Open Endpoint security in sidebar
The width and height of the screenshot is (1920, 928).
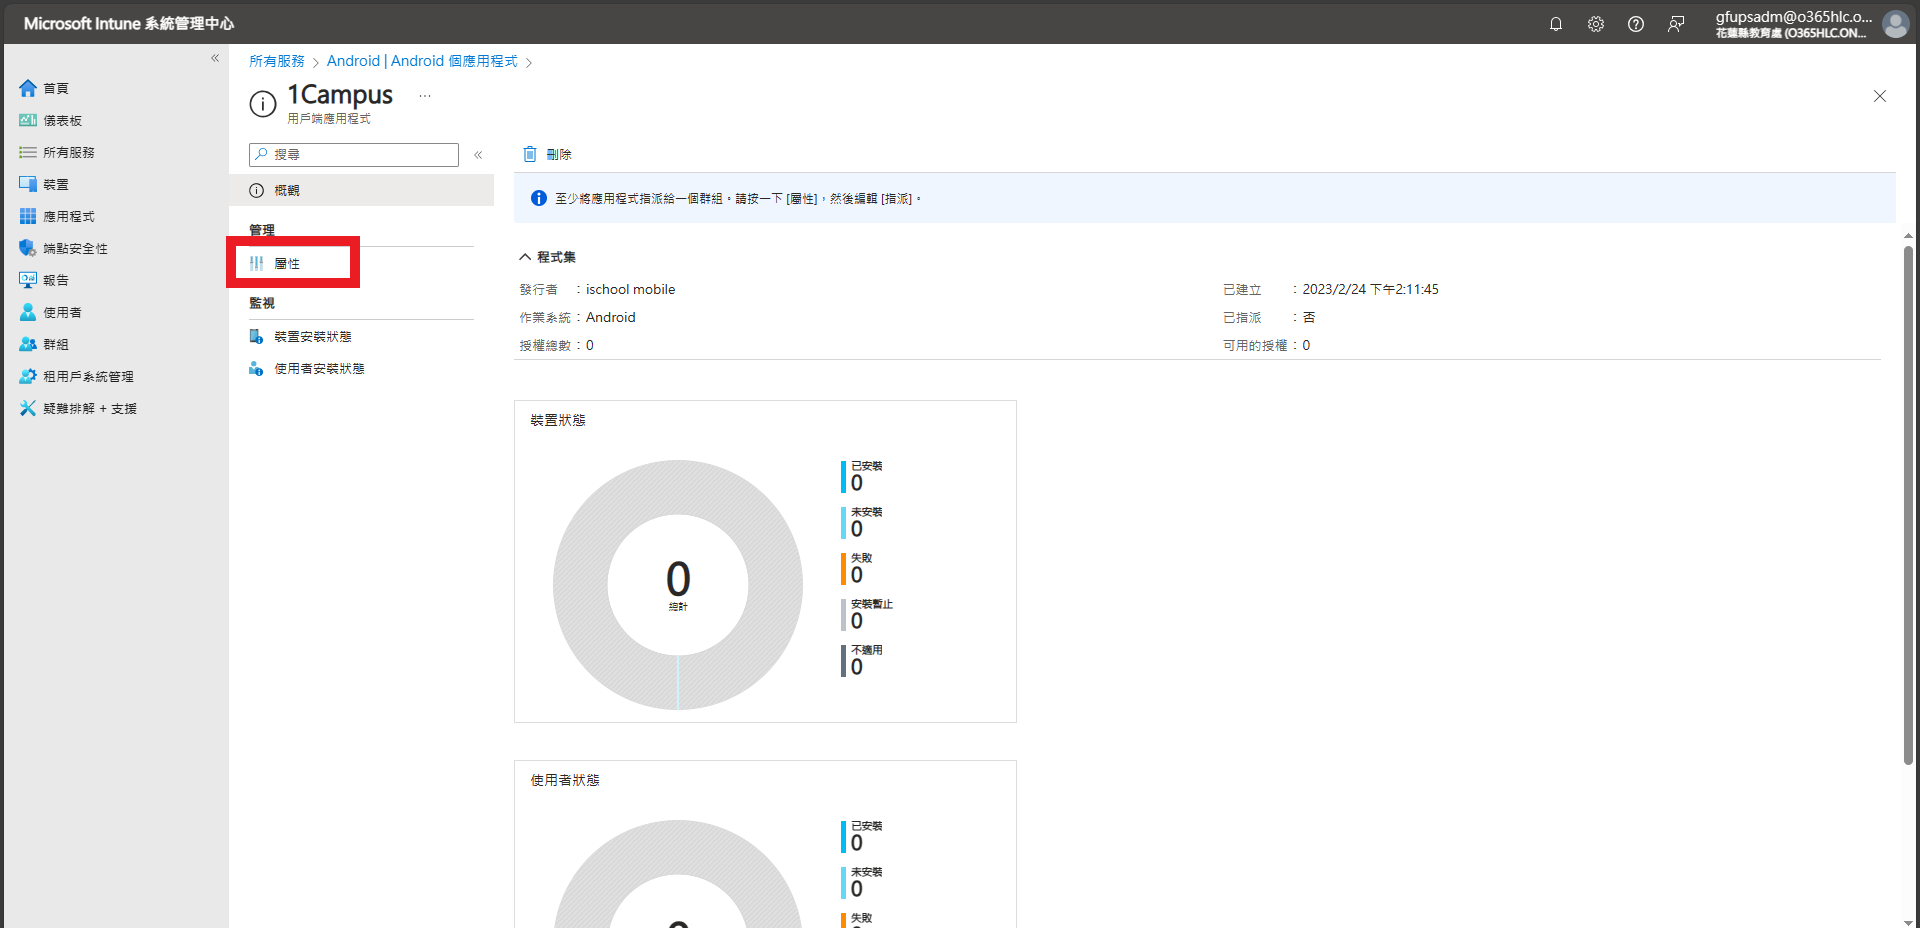[75, 248]
